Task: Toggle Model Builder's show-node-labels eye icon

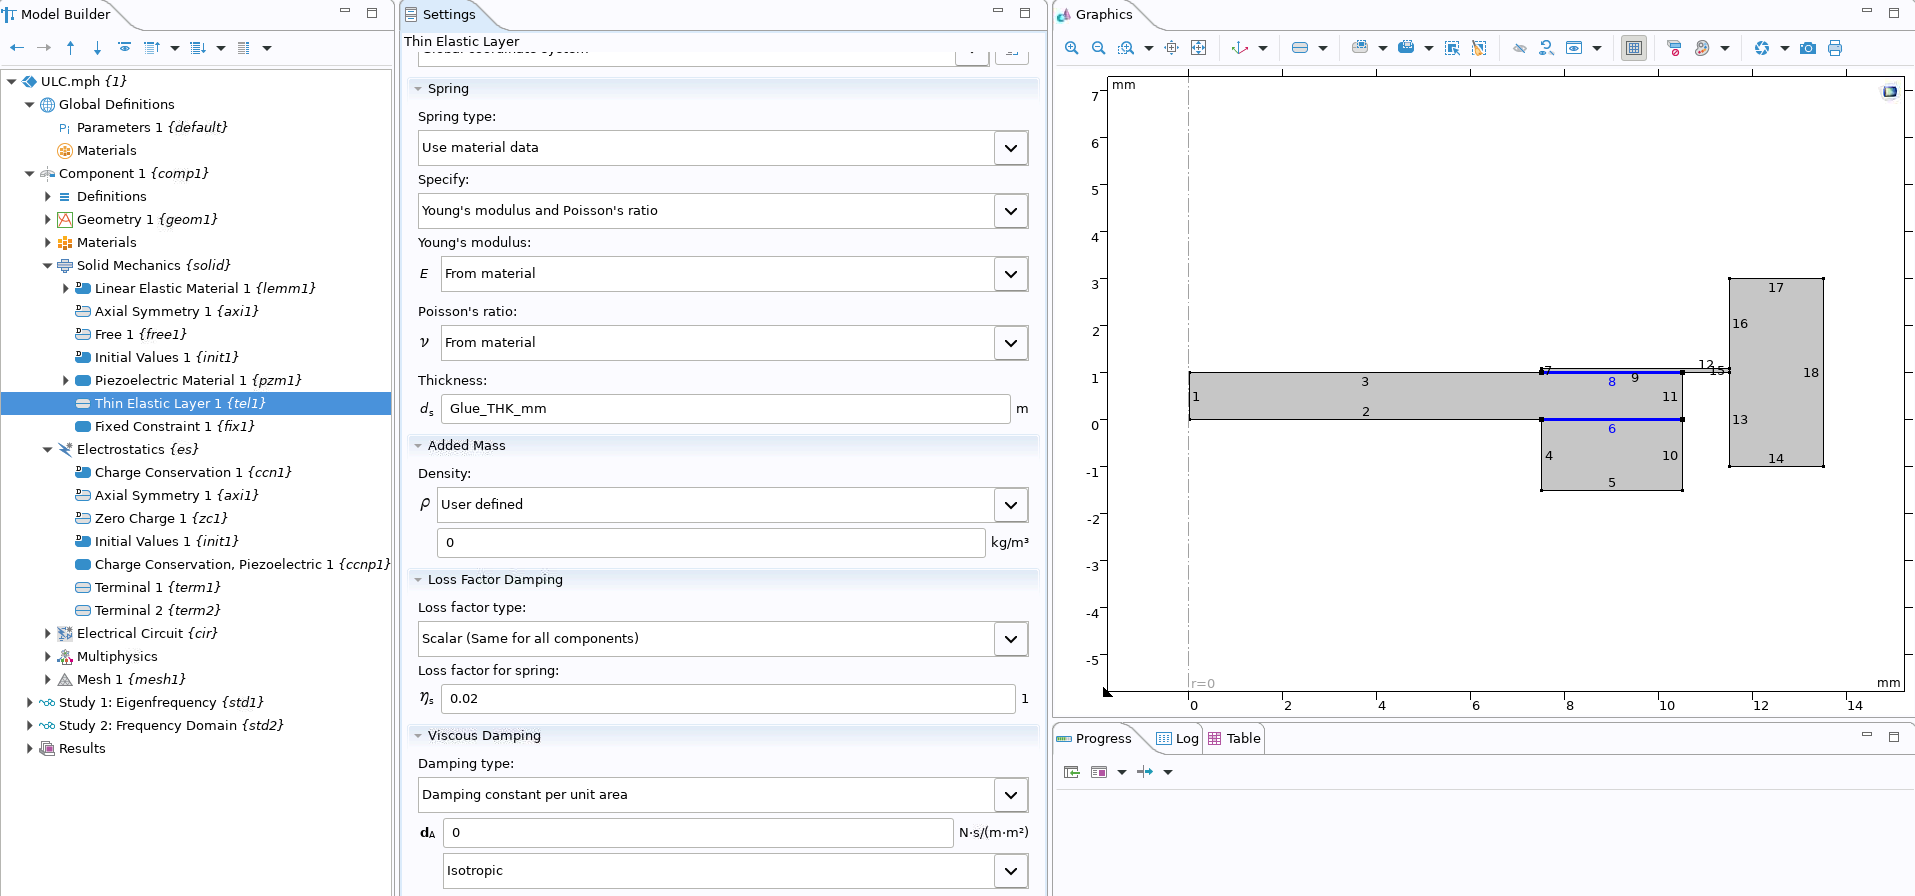Action: pyautogui.click(x=124, y=48)
